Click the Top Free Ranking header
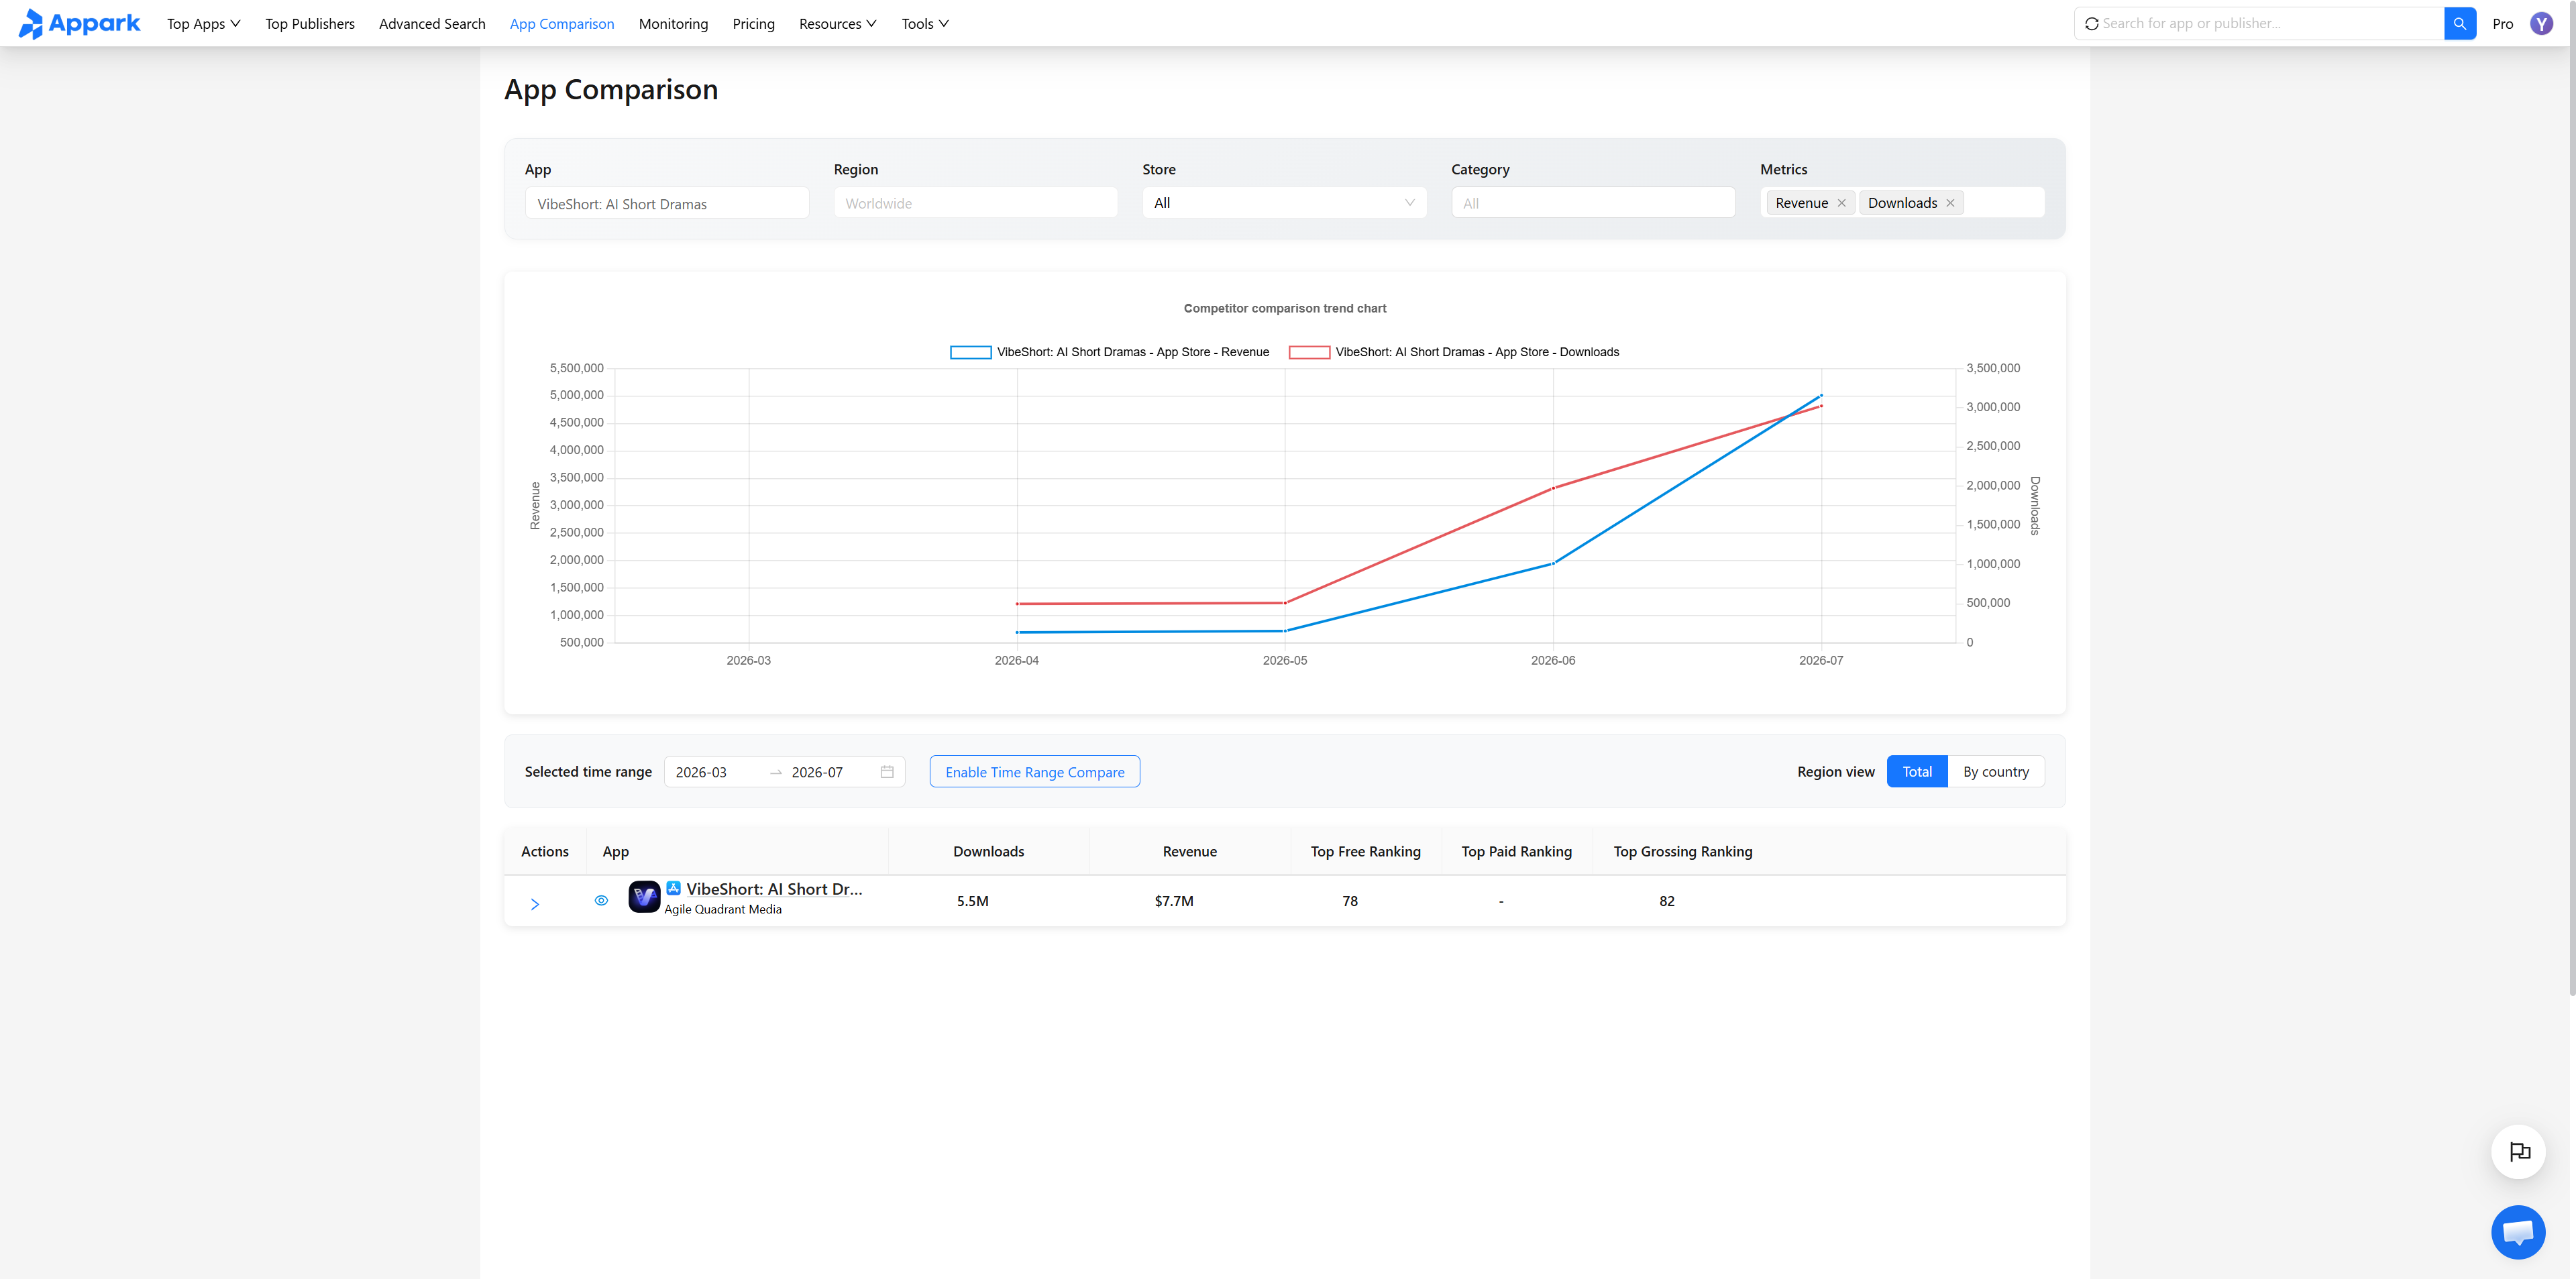This screenshot has width=2576, height=1279. 1365,851
